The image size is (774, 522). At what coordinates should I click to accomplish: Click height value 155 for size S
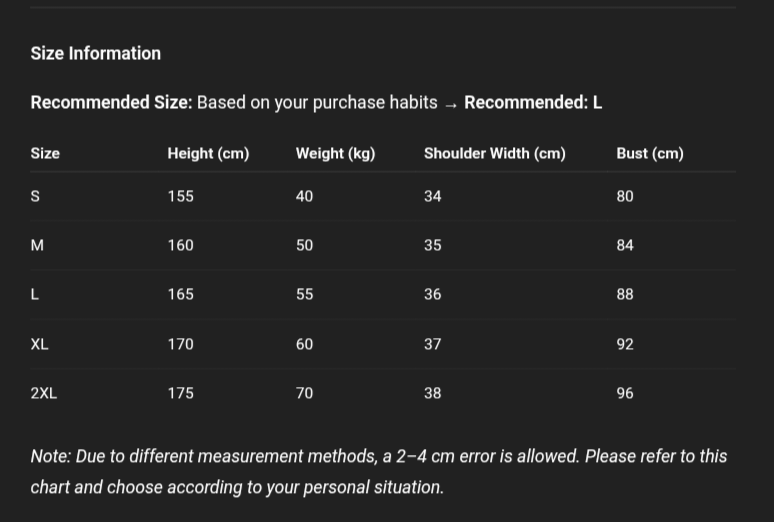[180, 197]
